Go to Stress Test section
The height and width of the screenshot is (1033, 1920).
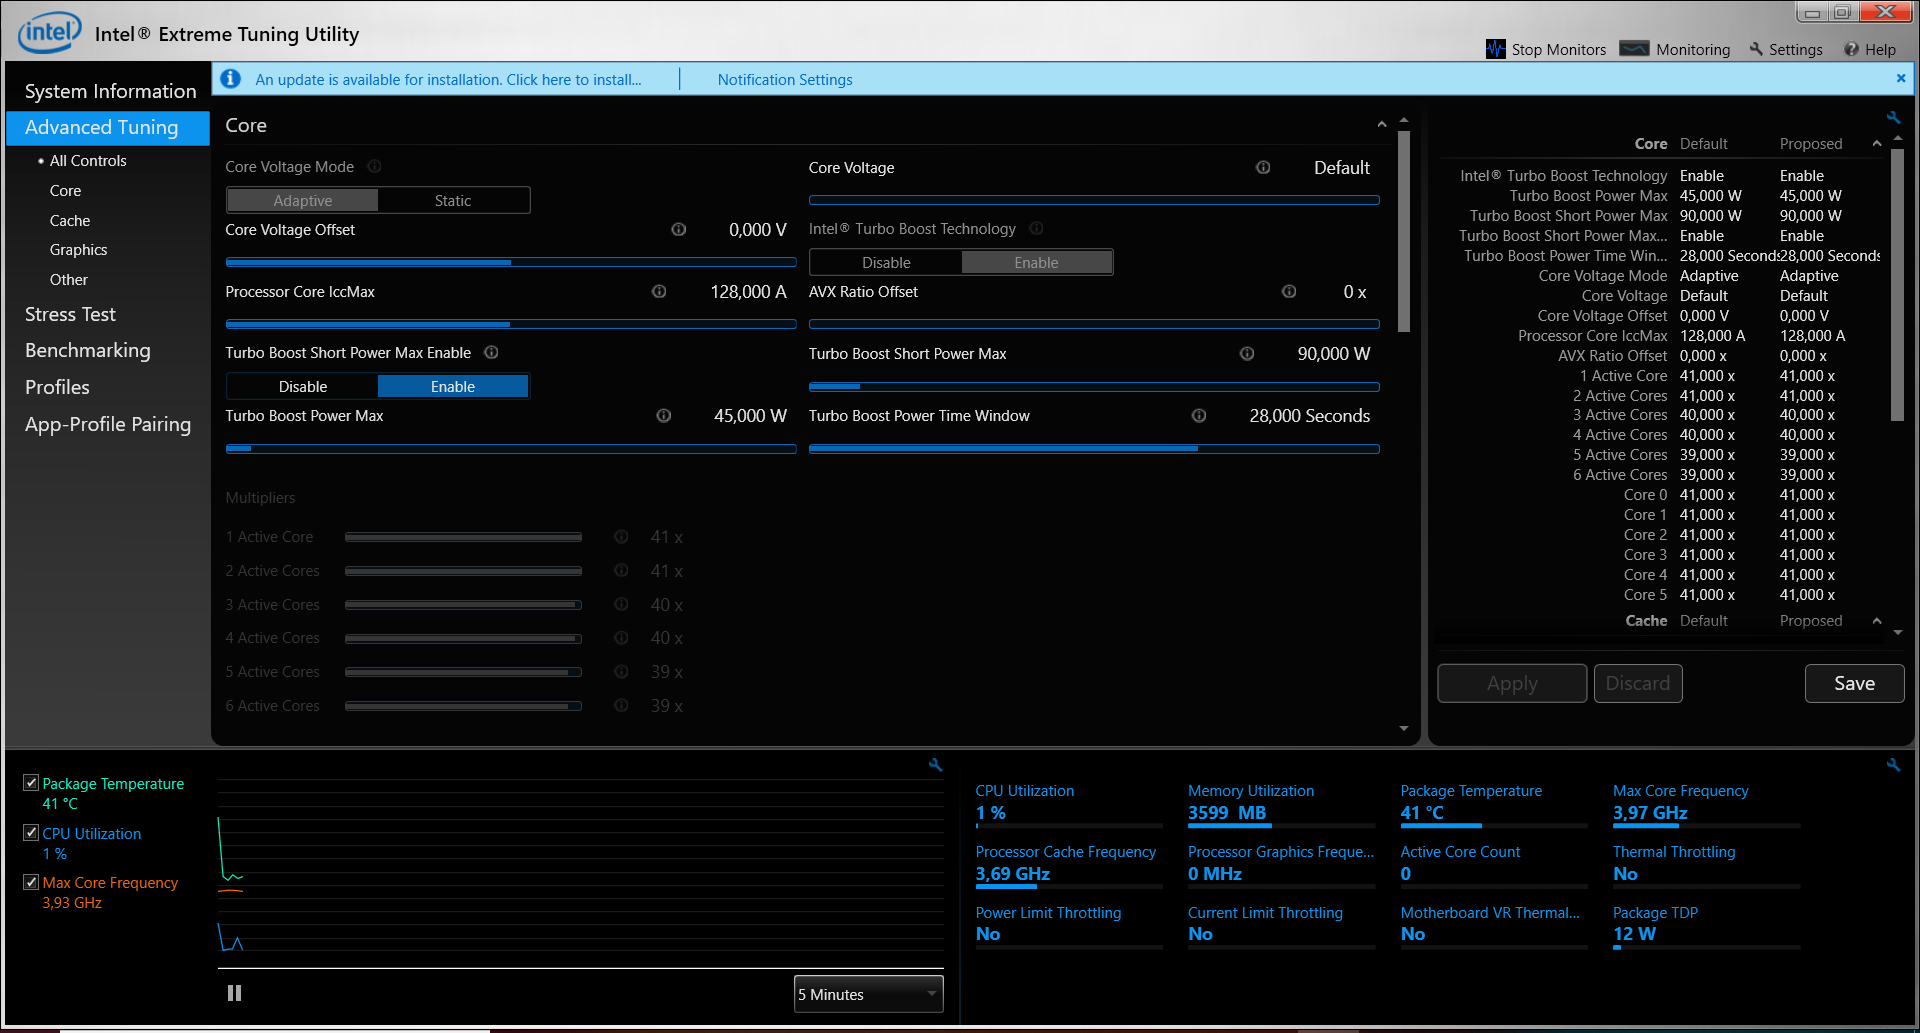click(70, 314)
